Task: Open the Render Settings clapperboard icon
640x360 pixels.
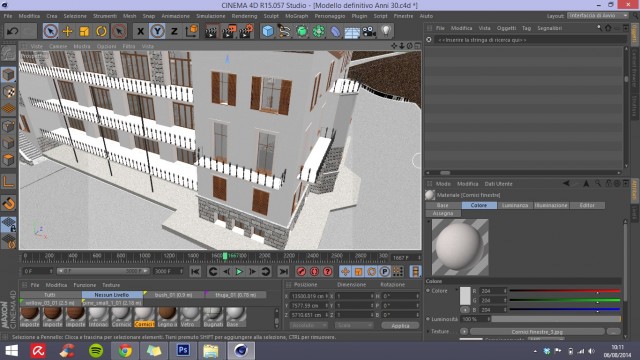Action: 247,31
